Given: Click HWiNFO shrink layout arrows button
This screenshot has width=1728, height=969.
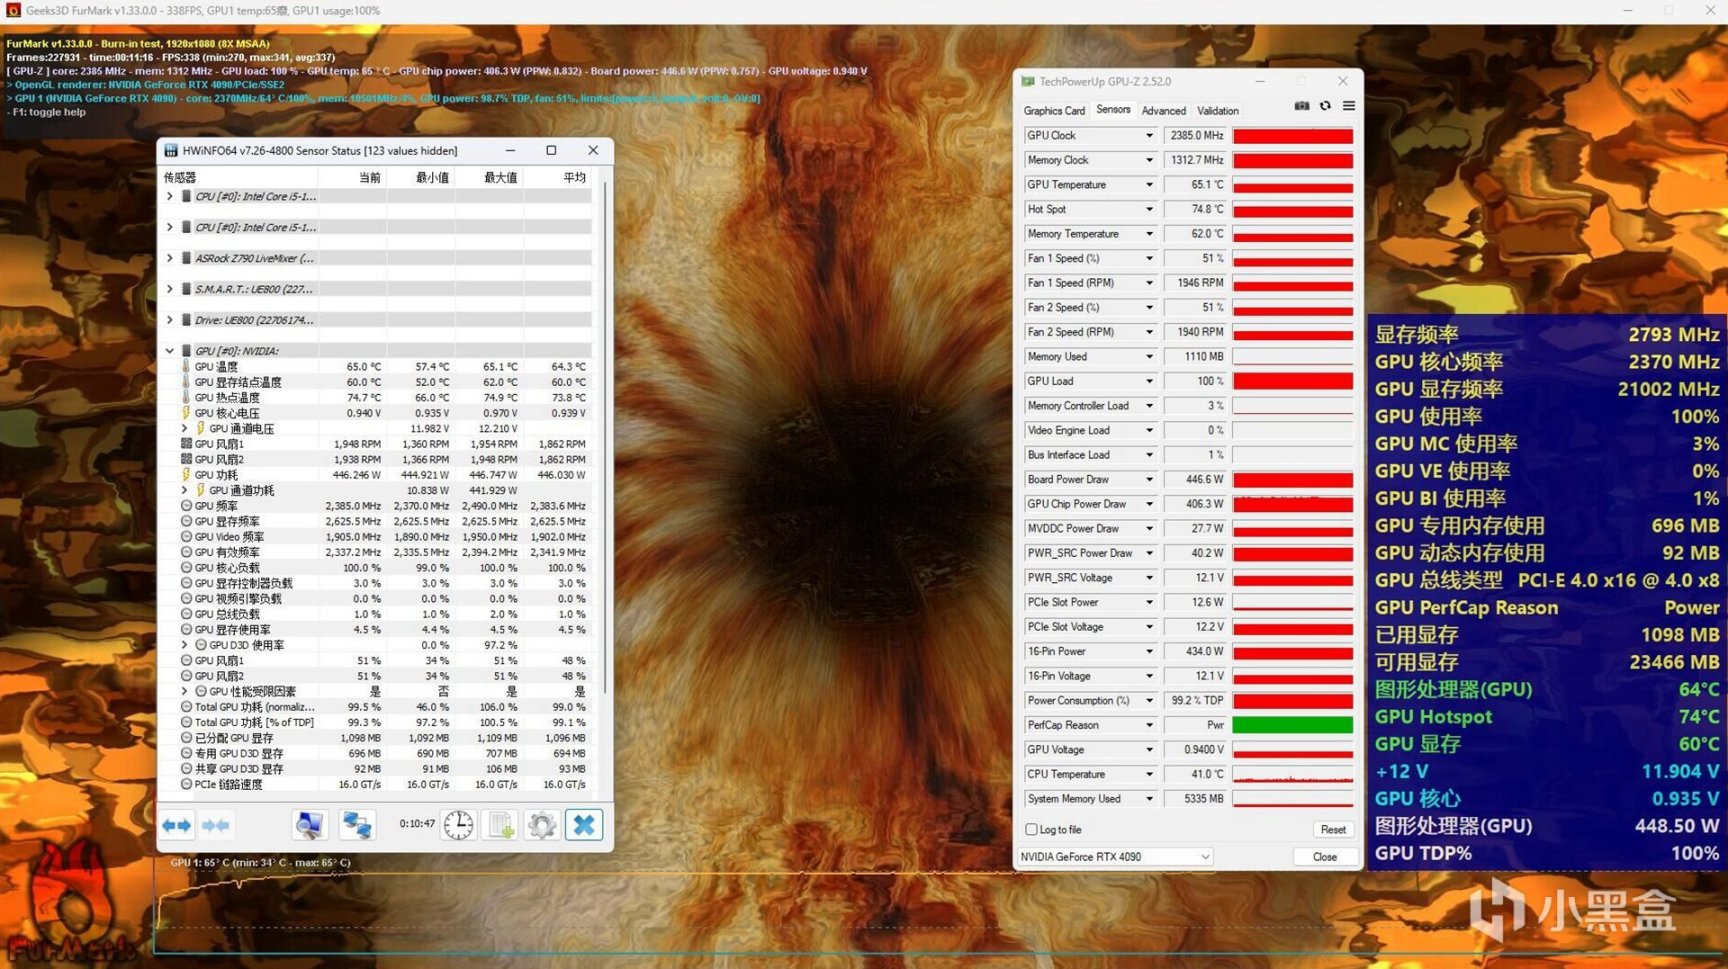Looking at the screenshot, I should coord(215,825).
